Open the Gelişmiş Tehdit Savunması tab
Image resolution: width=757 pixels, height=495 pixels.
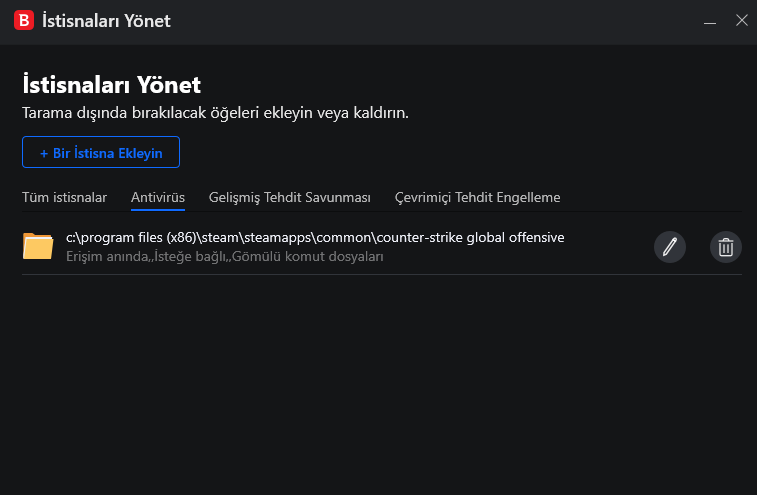pyautogui.click(x=290, y=197)
